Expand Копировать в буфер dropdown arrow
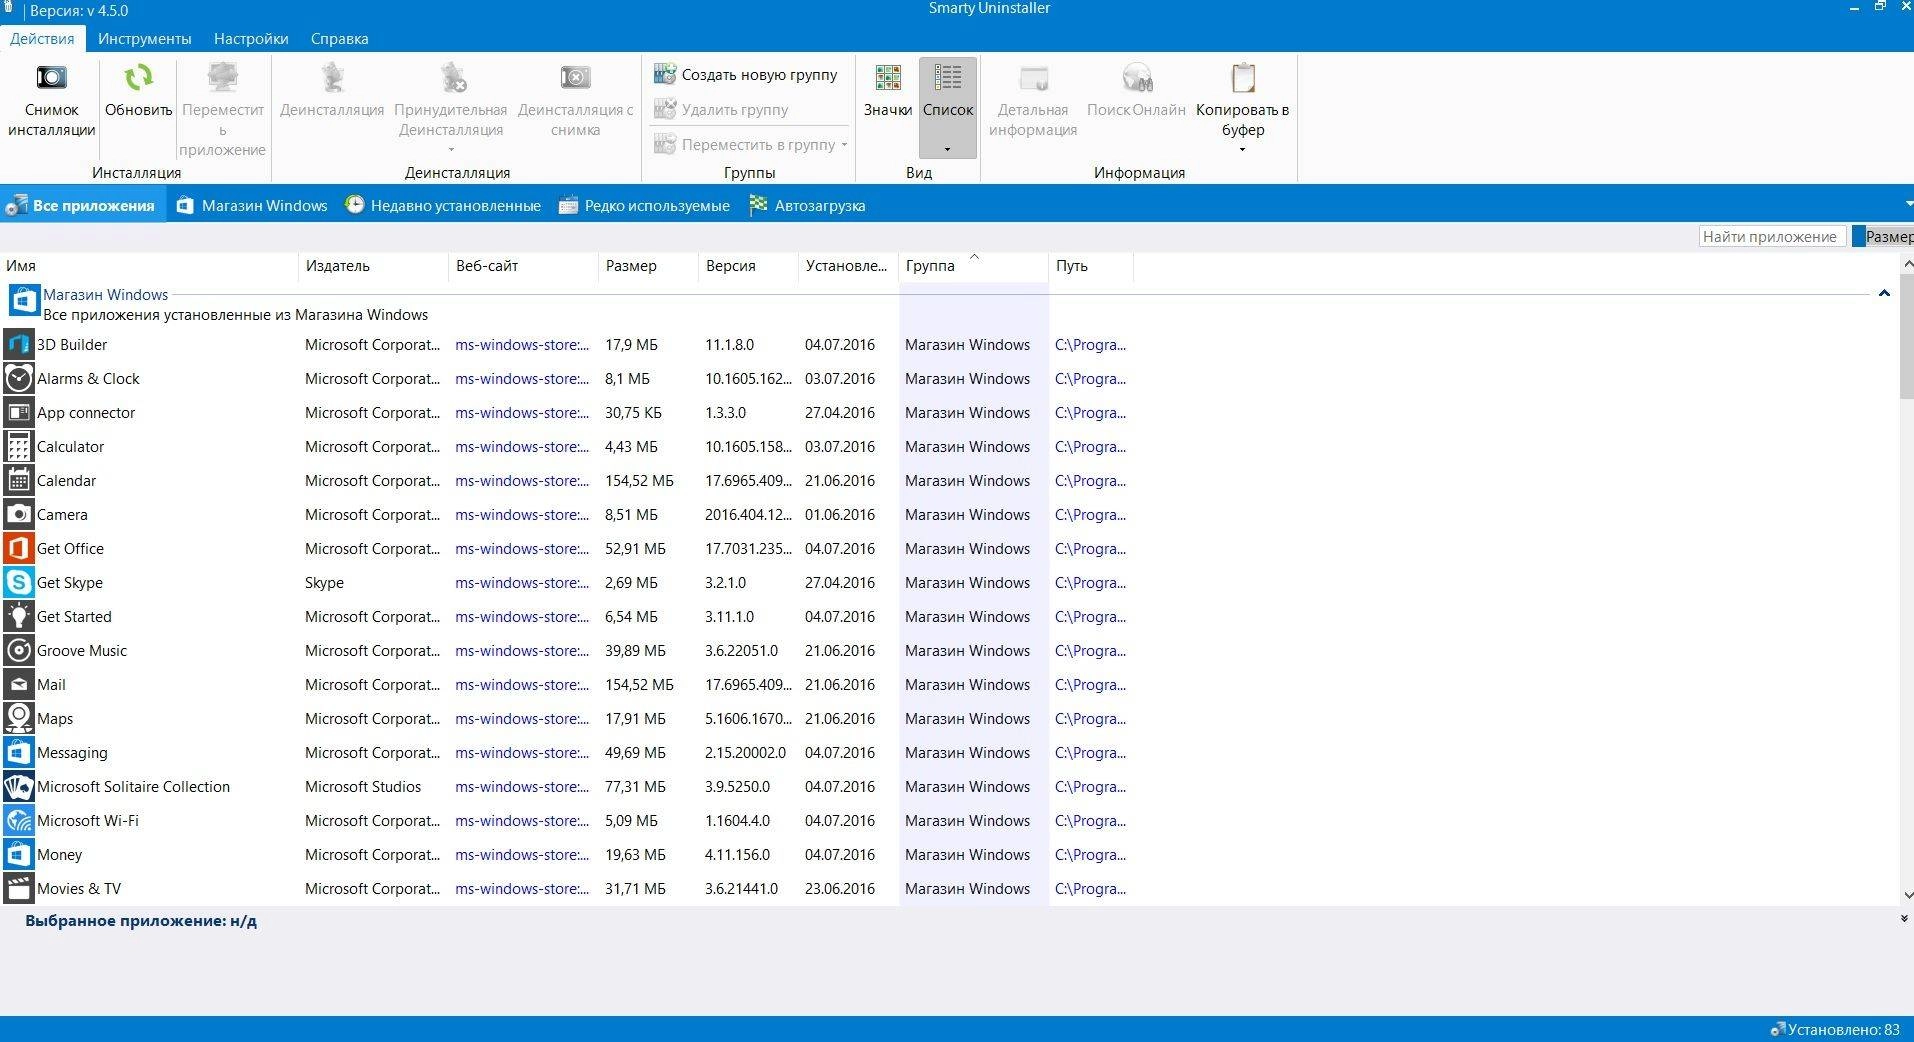 pyautogui.click(x=1242, y=150)
